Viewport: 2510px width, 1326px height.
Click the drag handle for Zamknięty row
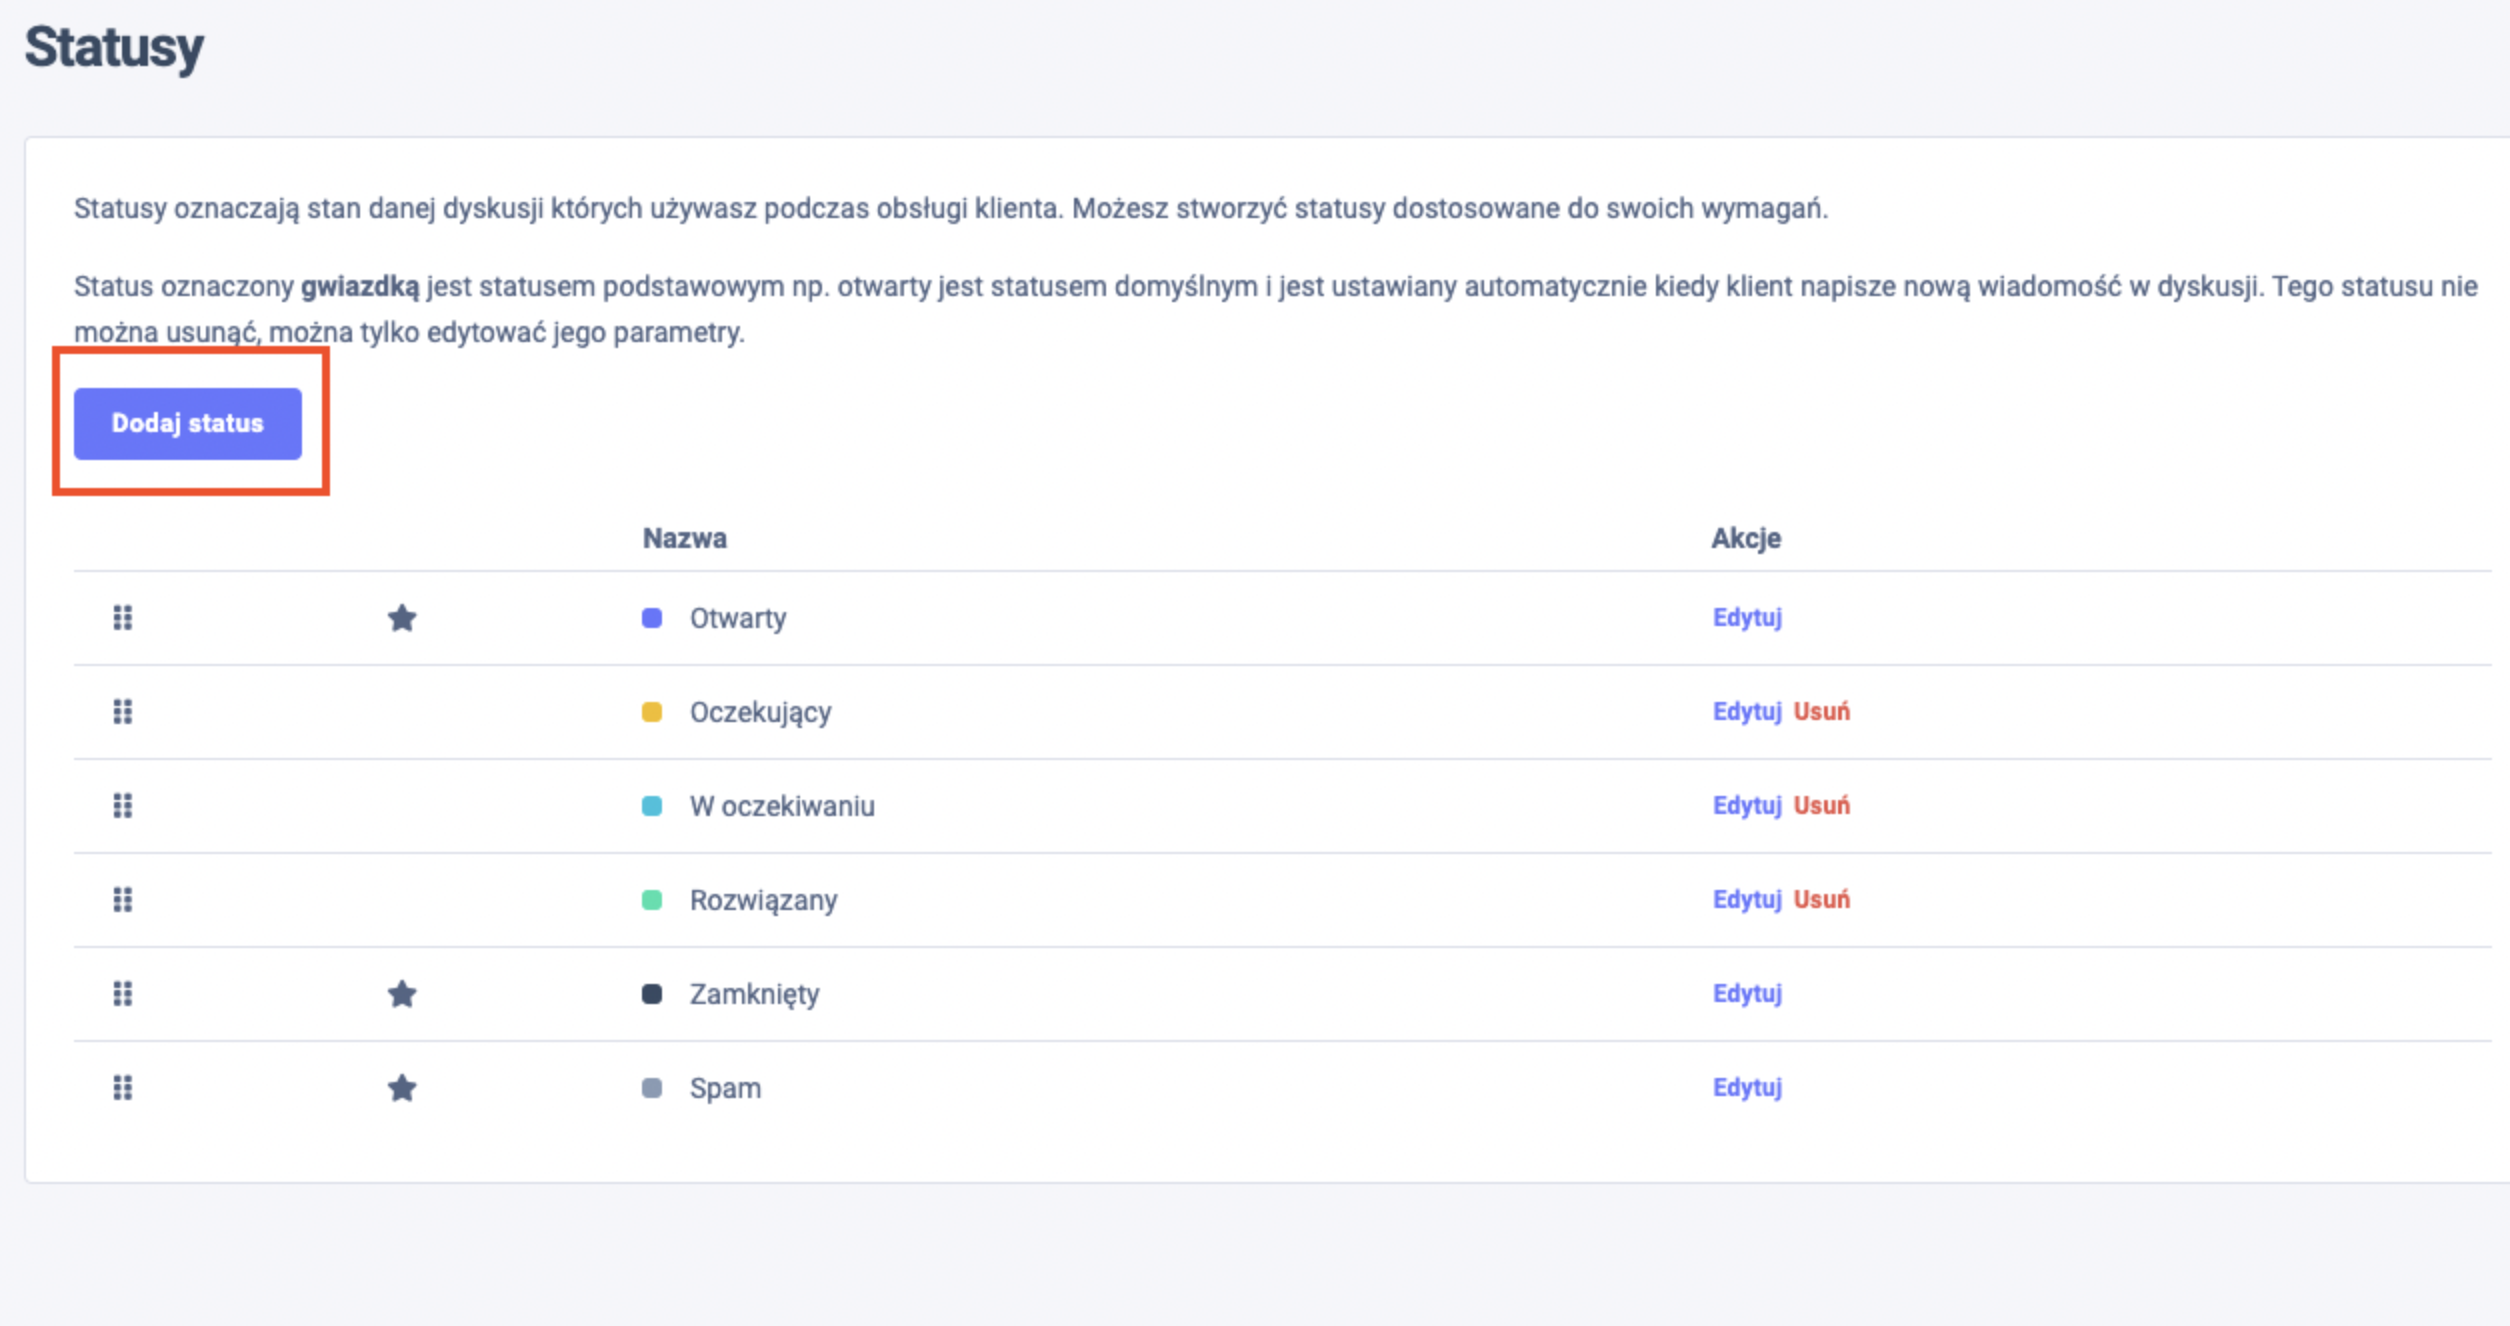pos(122,994)
